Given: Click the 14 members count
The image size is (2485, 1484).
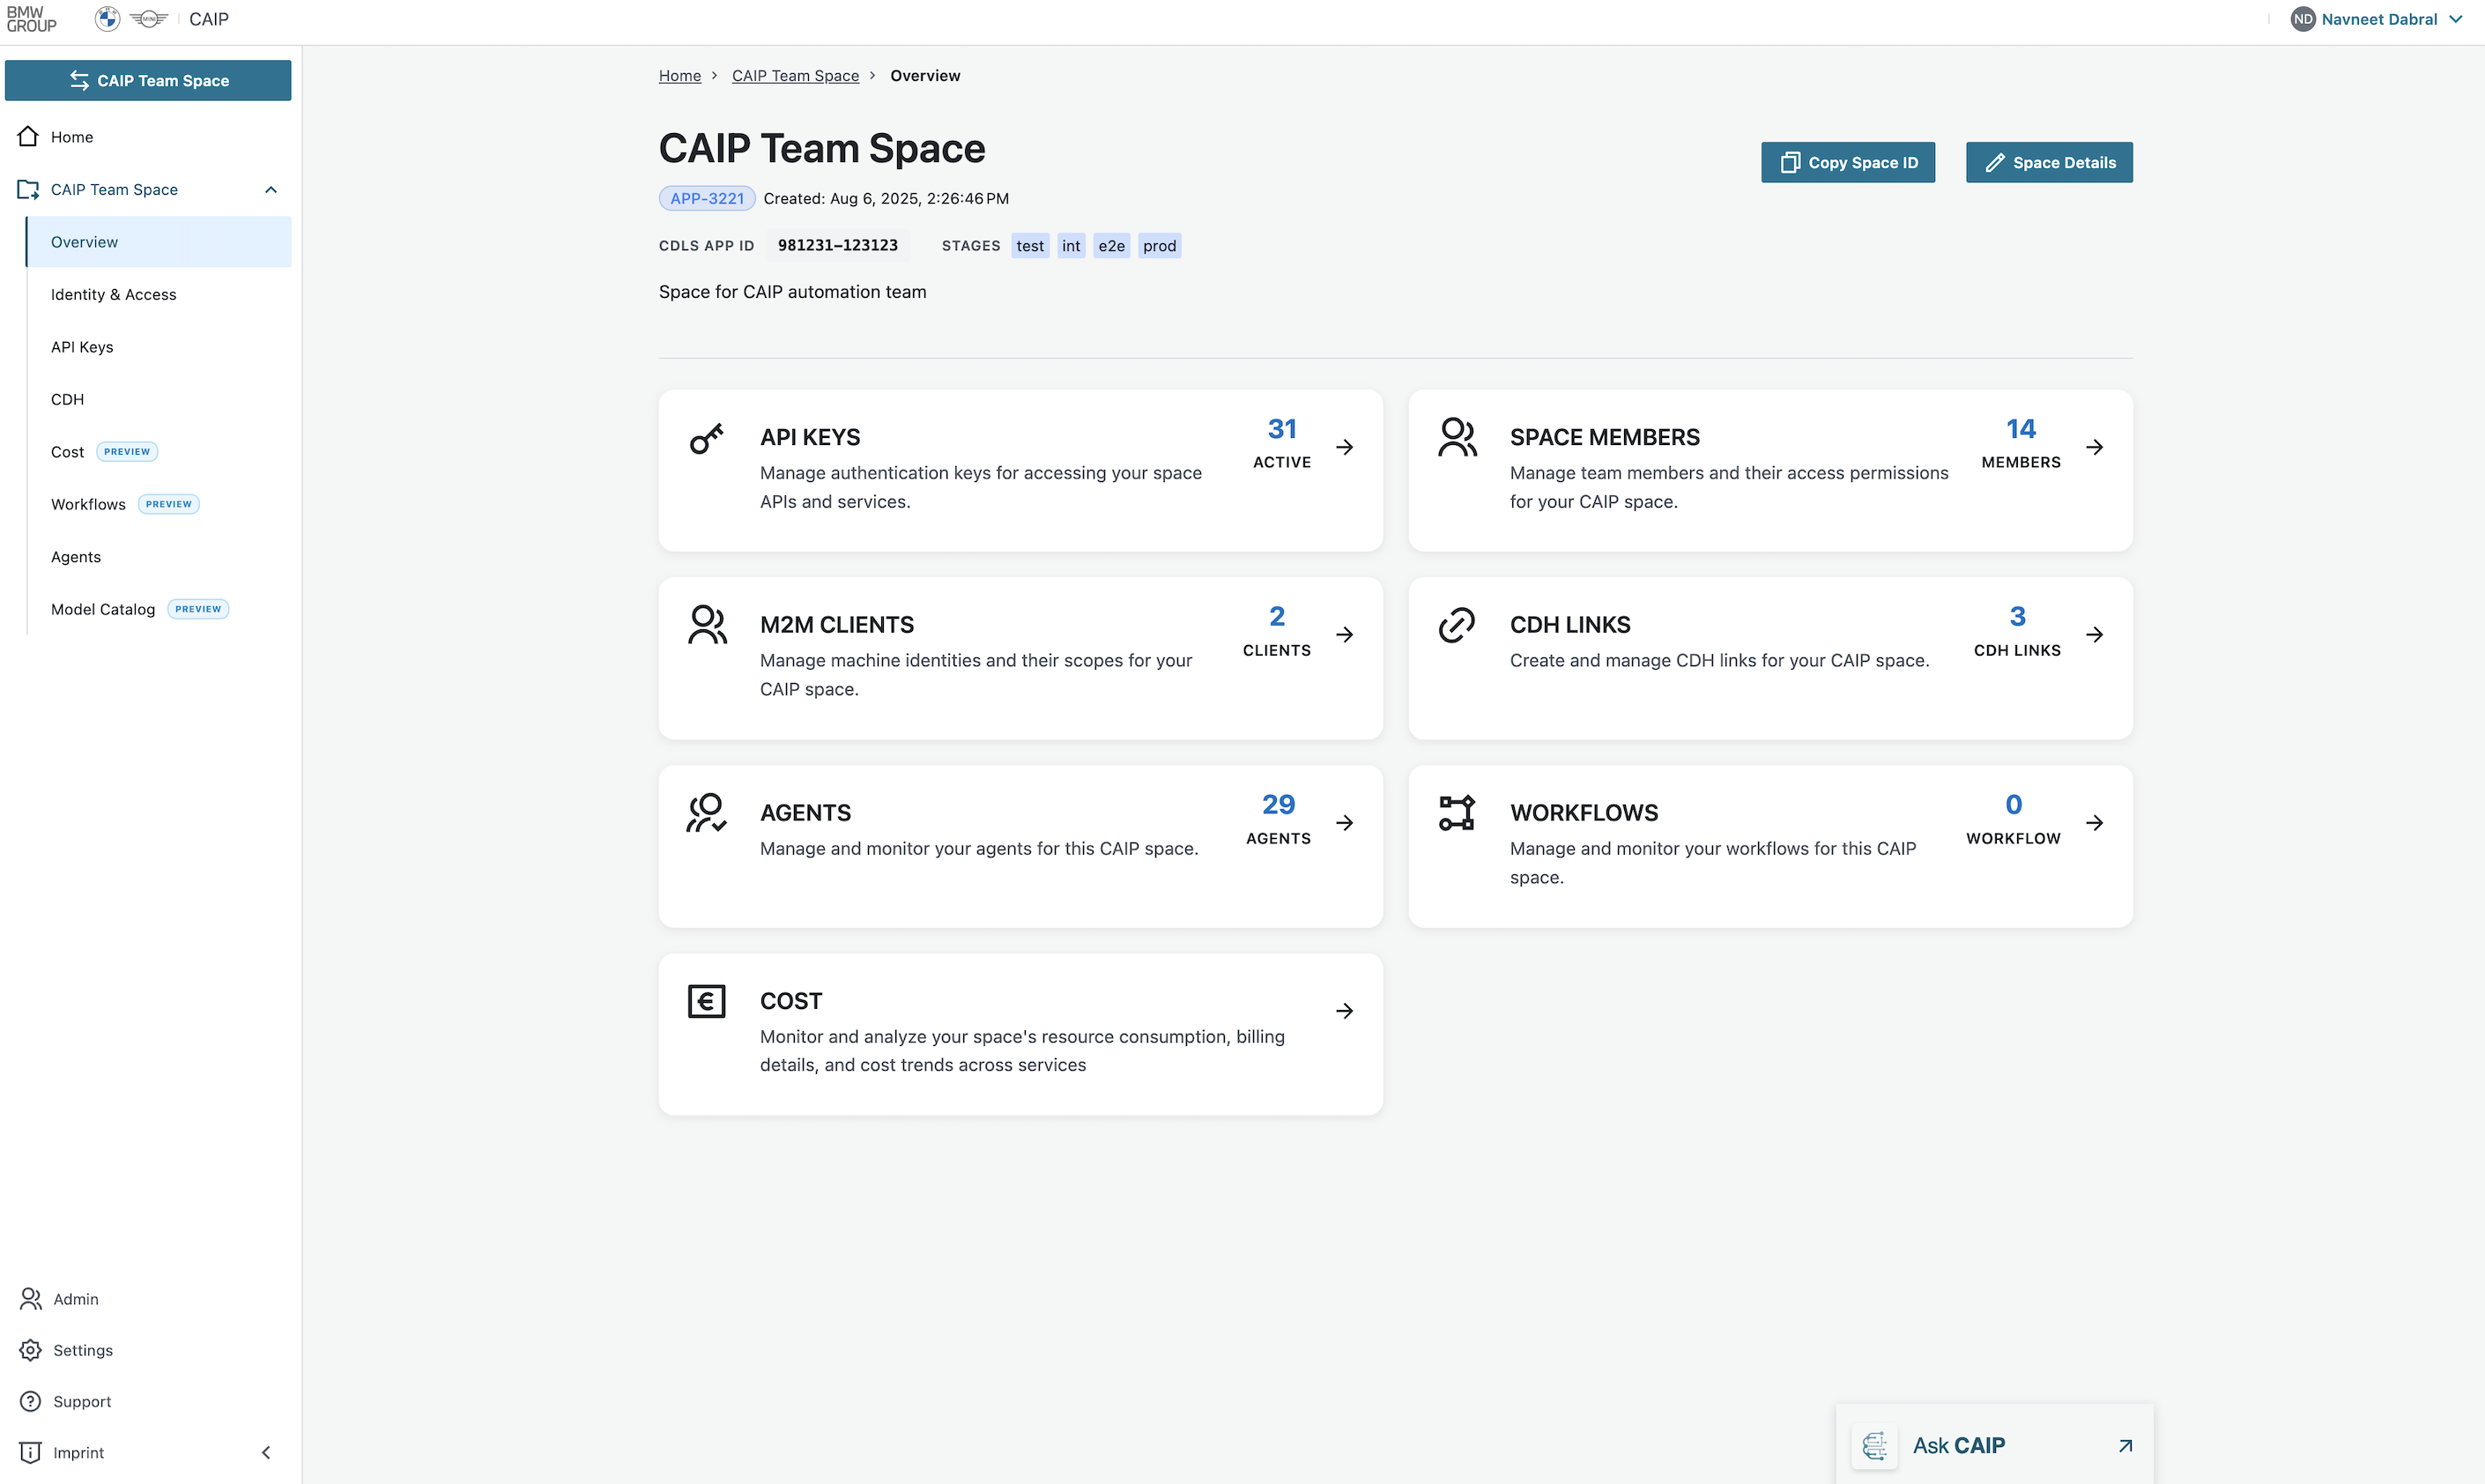Looking at the screenshot, I should pos(2021,429).
